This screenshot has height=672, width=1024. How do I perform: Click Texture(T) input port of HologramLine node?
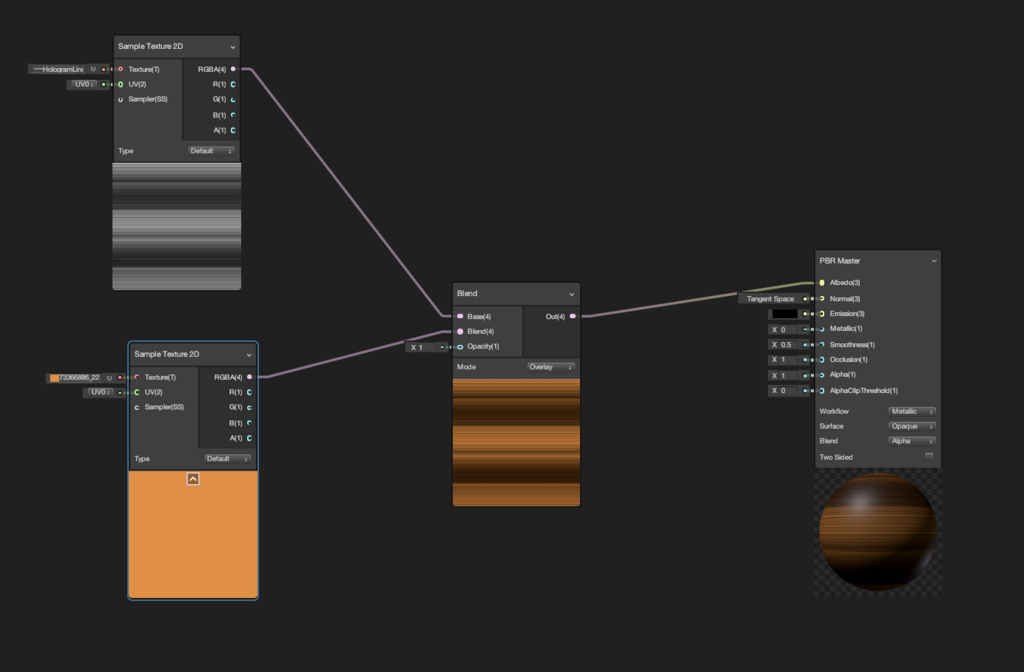(120, 69)
